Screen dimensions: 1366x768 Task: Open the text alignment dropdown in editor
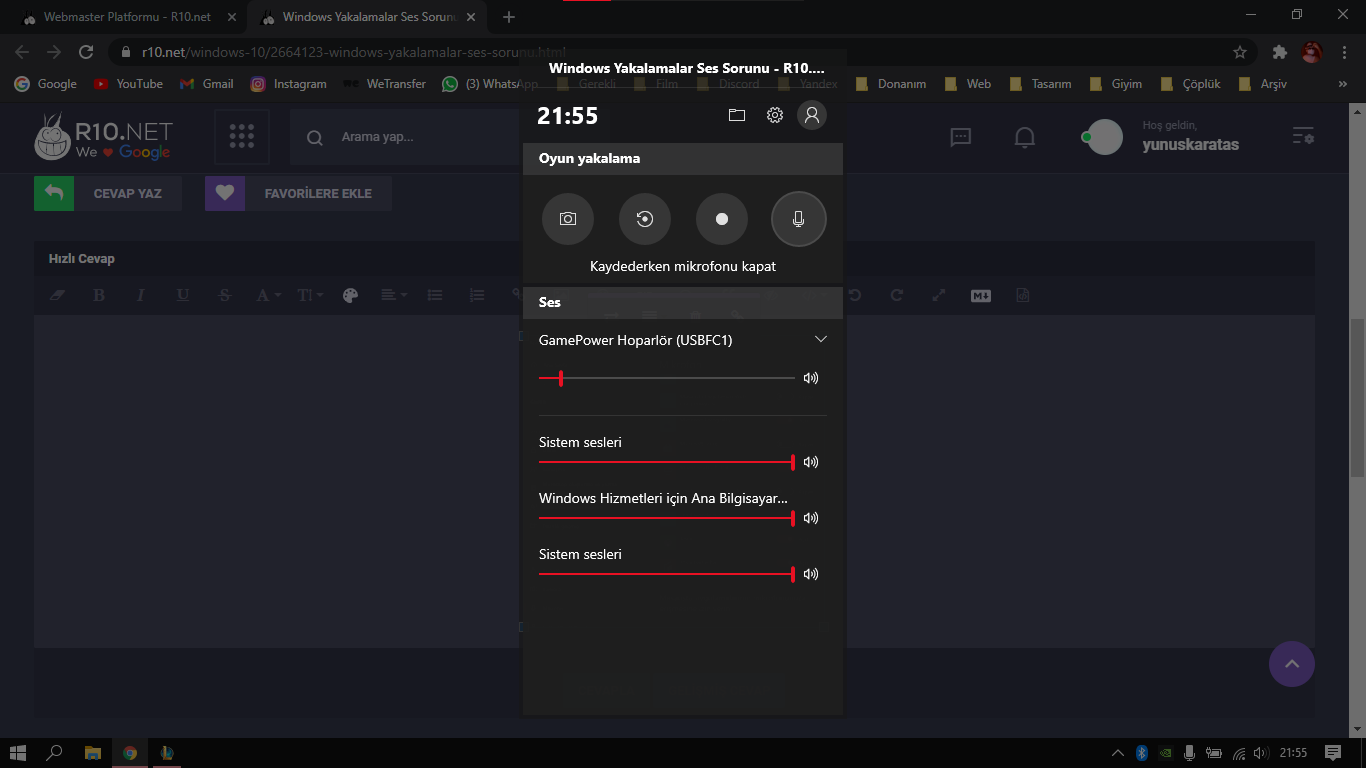click(394, 295)
